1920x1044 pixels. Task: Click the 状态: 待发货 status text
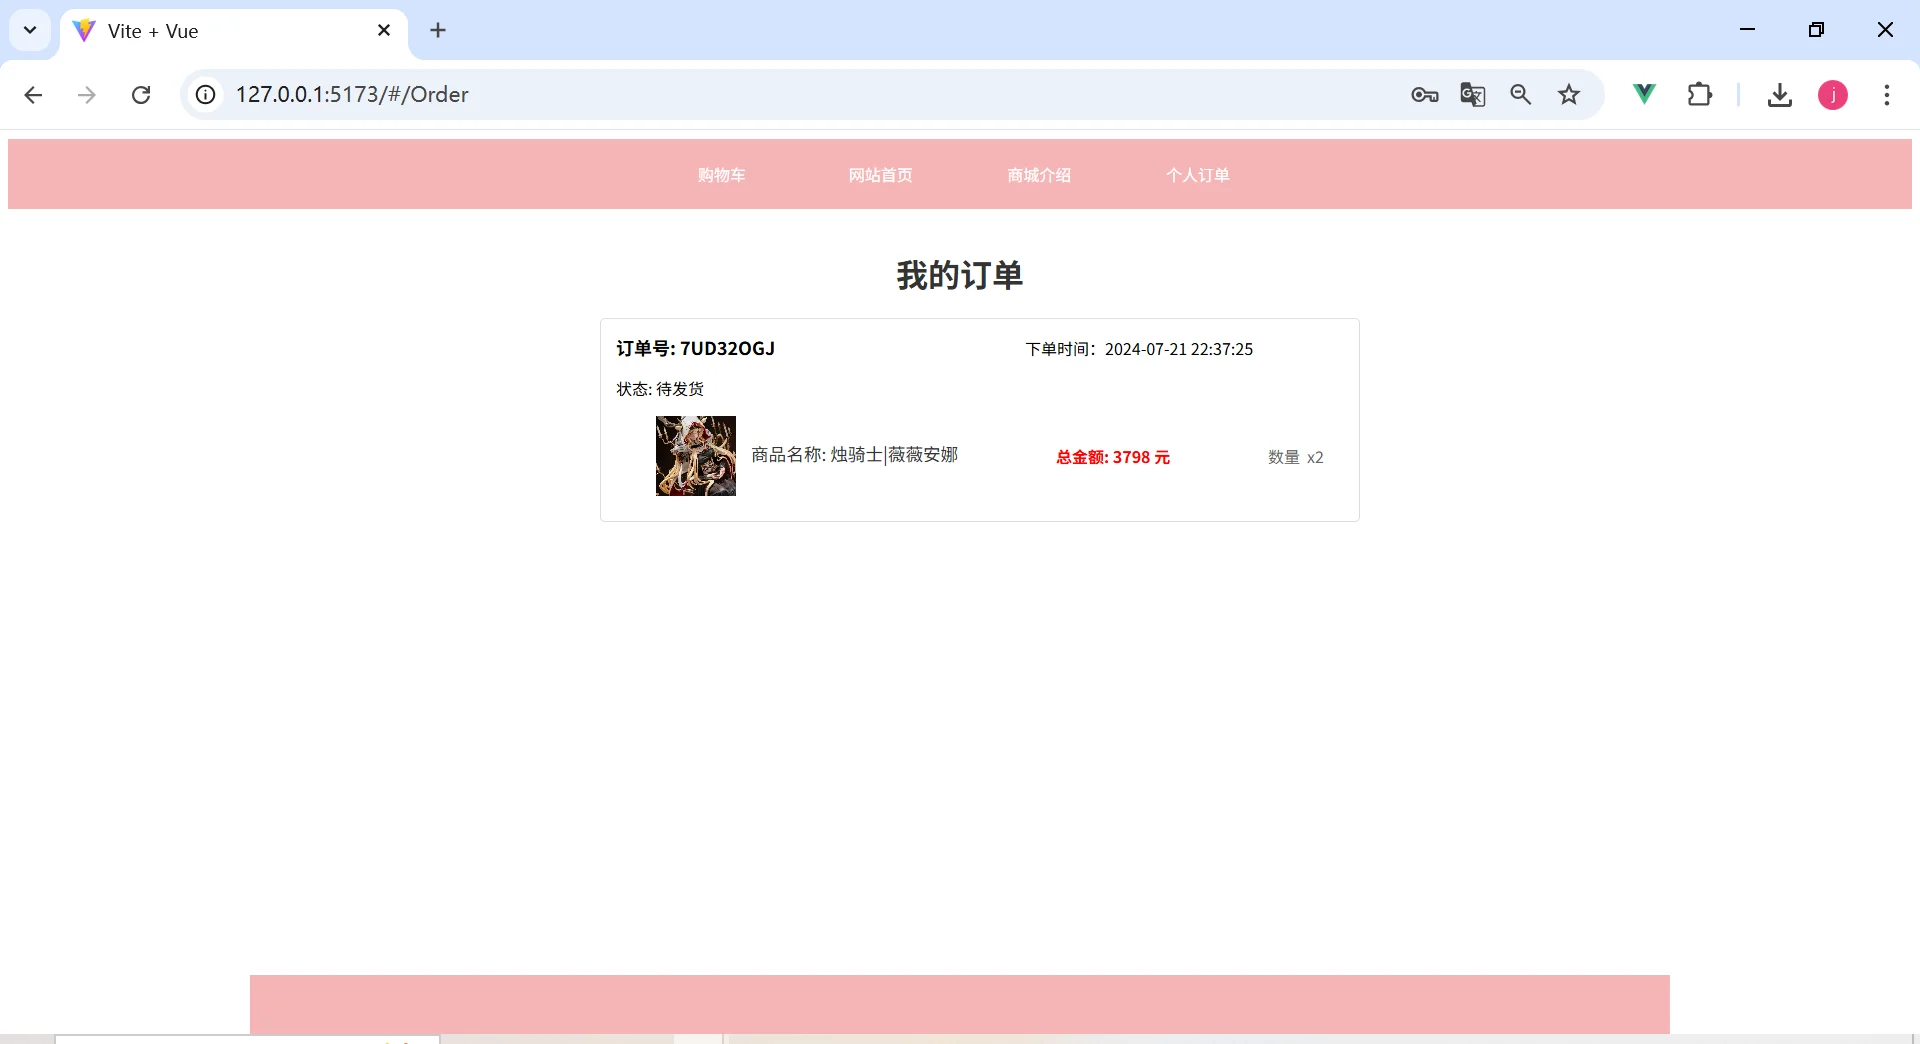(660, 389)
